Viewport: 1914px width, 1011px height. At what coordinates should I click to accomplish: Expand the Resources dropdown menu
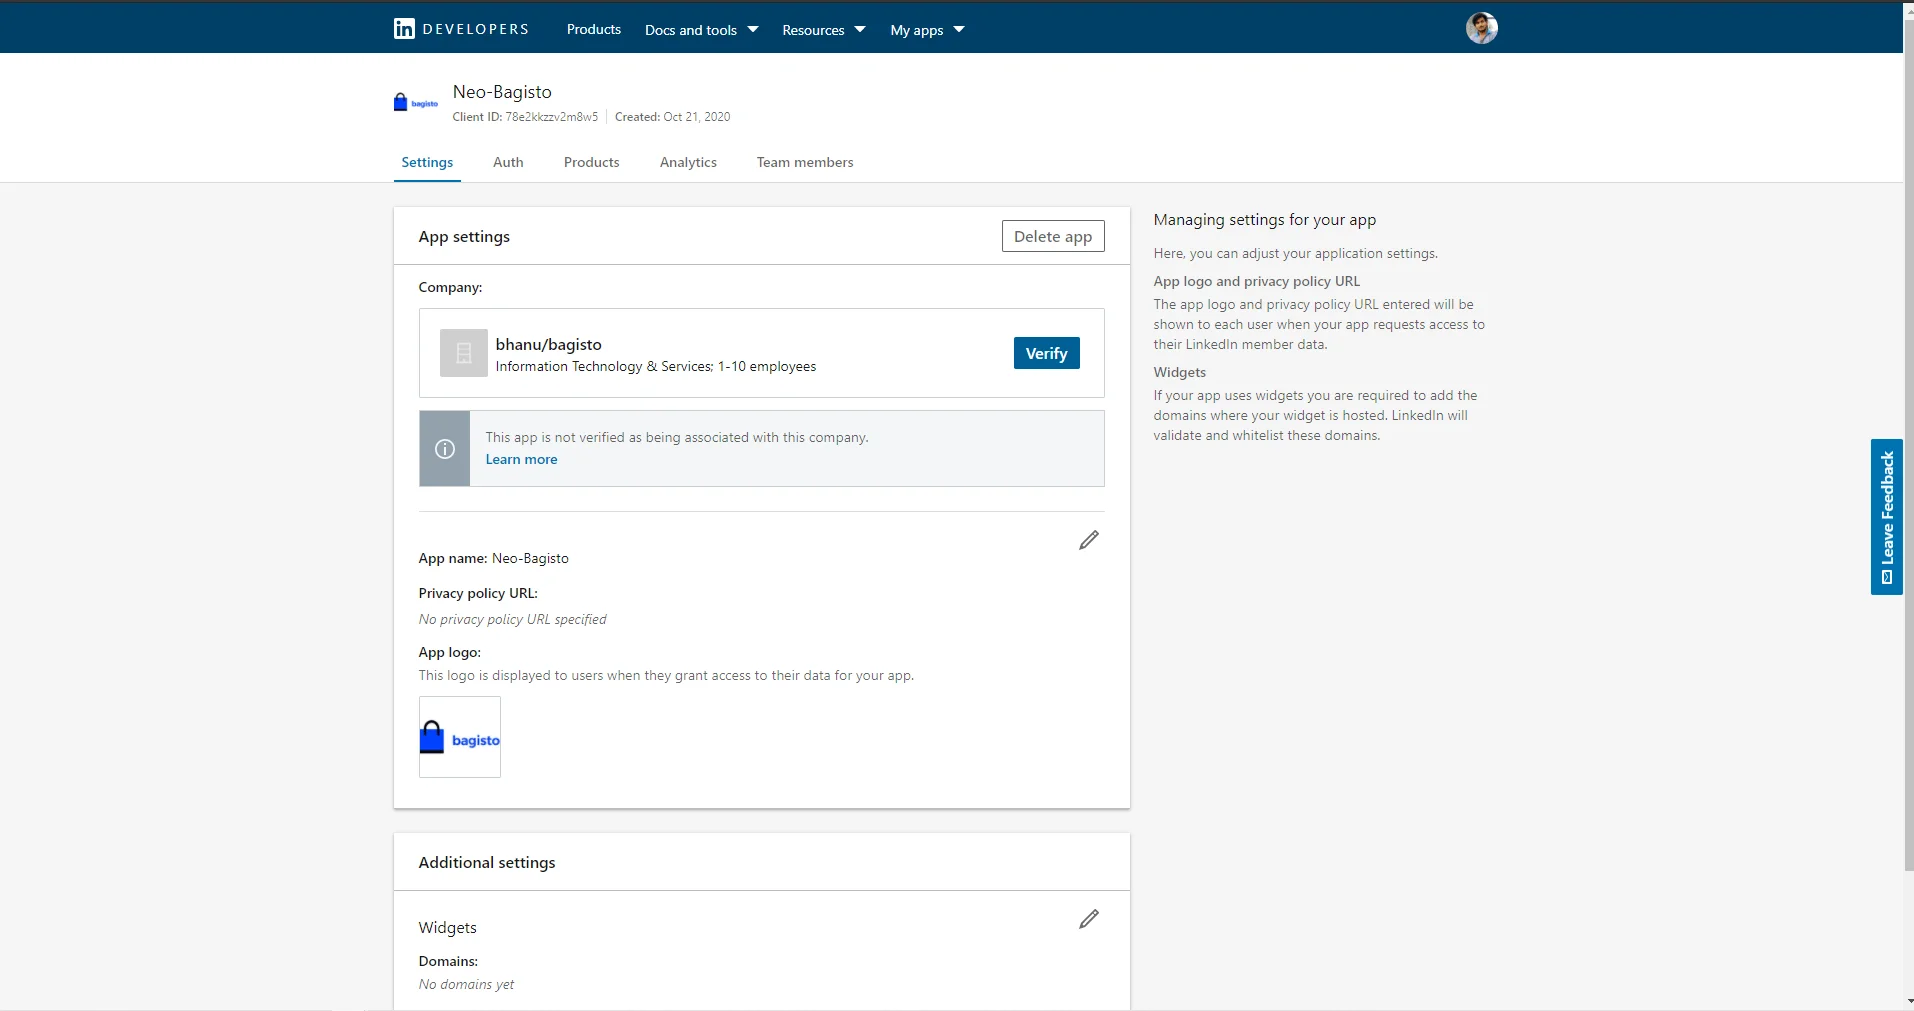pos(823,30)
